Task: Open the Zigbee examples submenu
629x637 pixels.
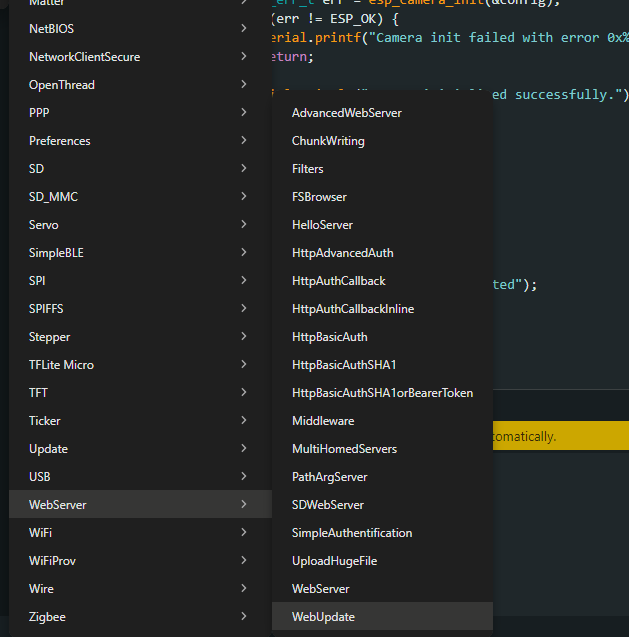Action: point(140,617)
